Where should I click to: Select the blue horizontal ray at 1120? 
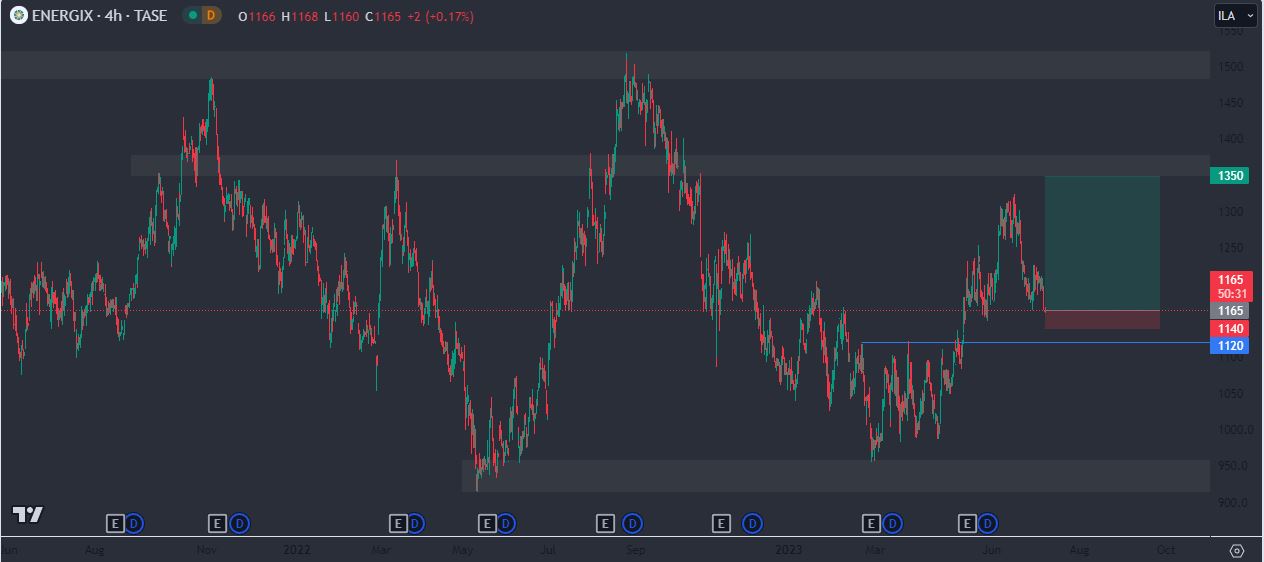point(1035,343)
